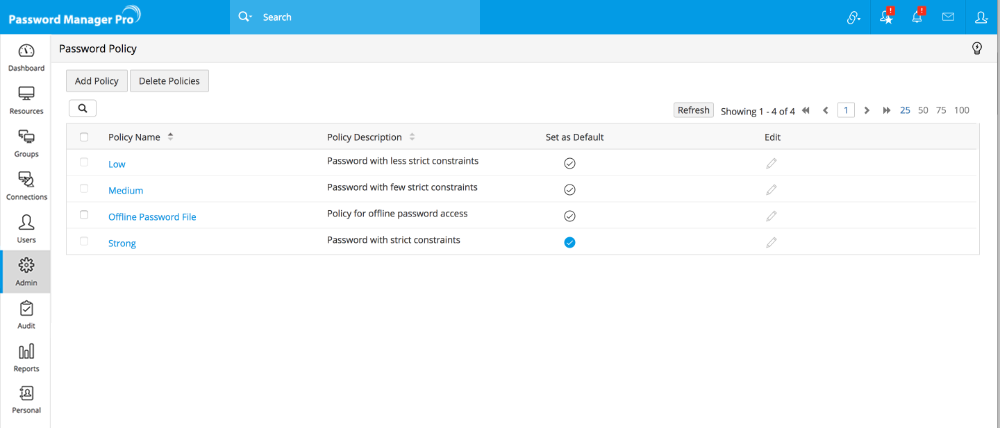Click the edit pencil for Medium policy
1000x428 pixels.
coord(771,189)
